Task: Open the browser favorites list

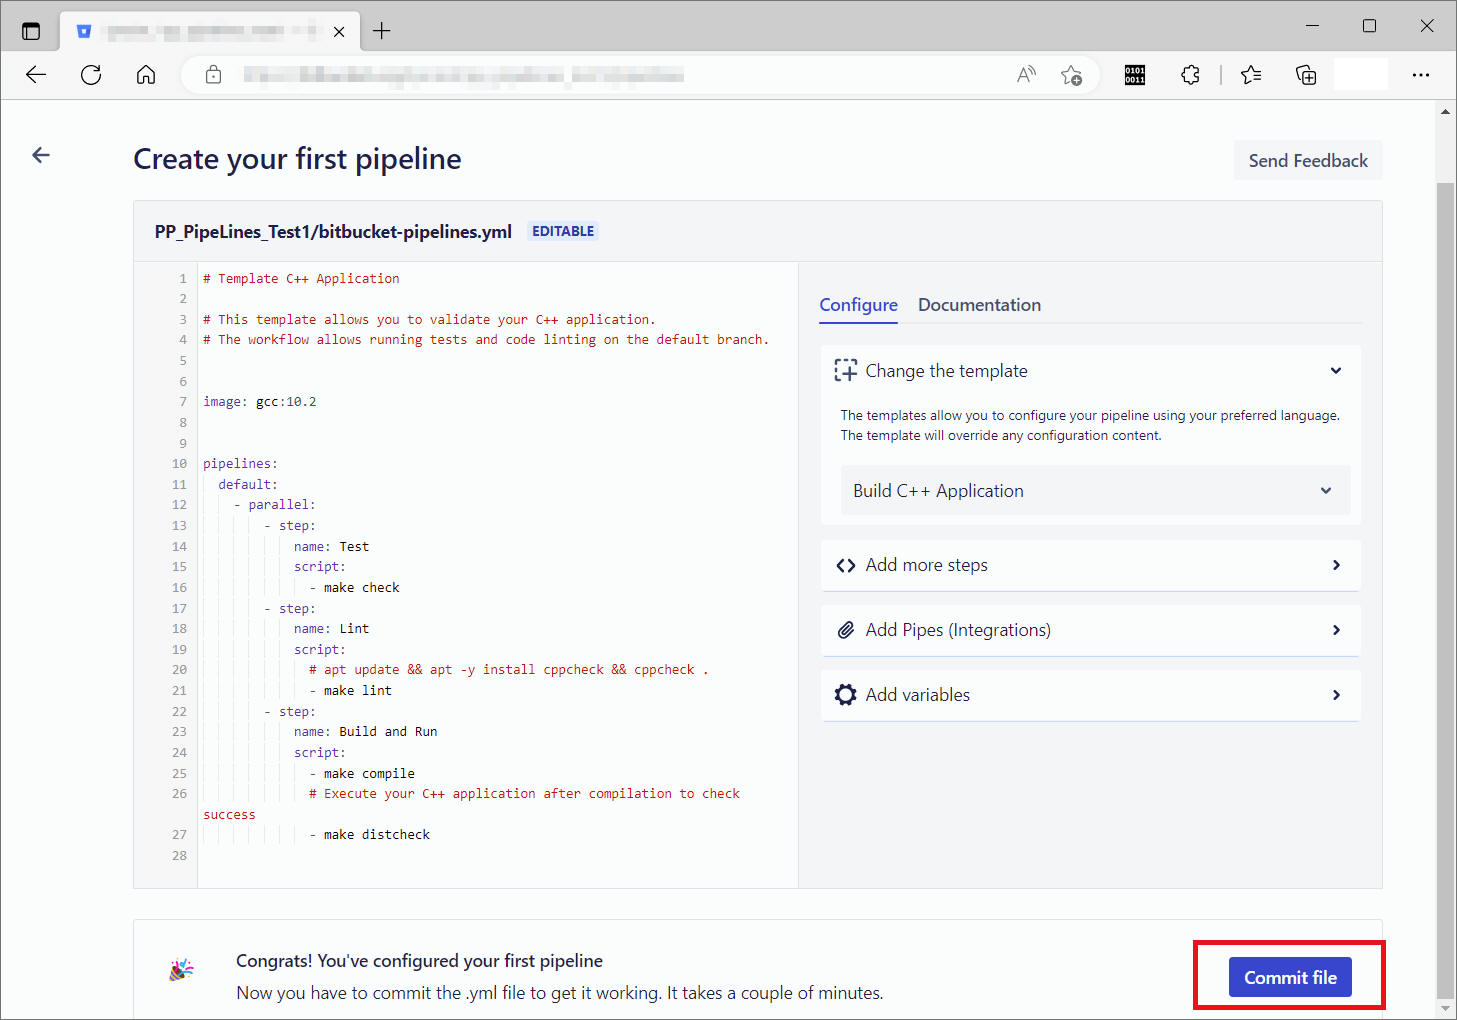Action: (1250, 75)
